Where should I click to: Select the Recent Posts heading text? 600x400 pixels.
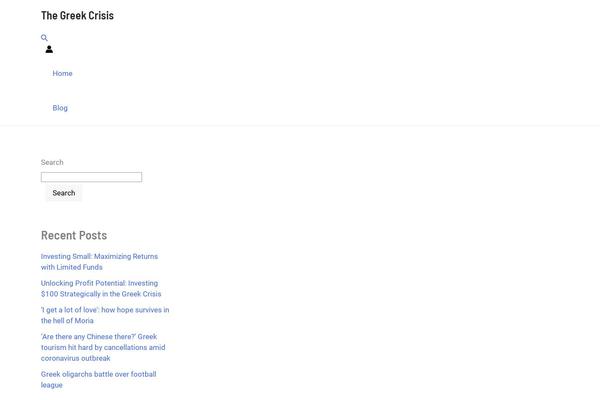click(x=74, y=235)
